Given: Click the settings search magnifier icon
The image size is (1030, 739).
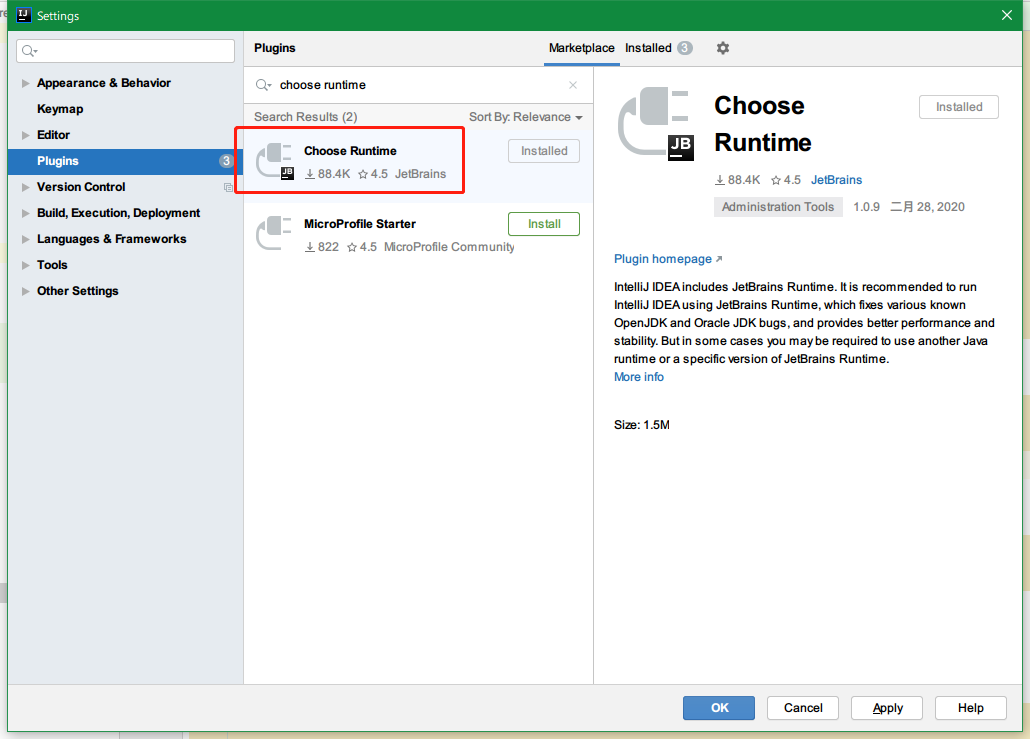Looking at the screenshot, I should tap(29, 51).
